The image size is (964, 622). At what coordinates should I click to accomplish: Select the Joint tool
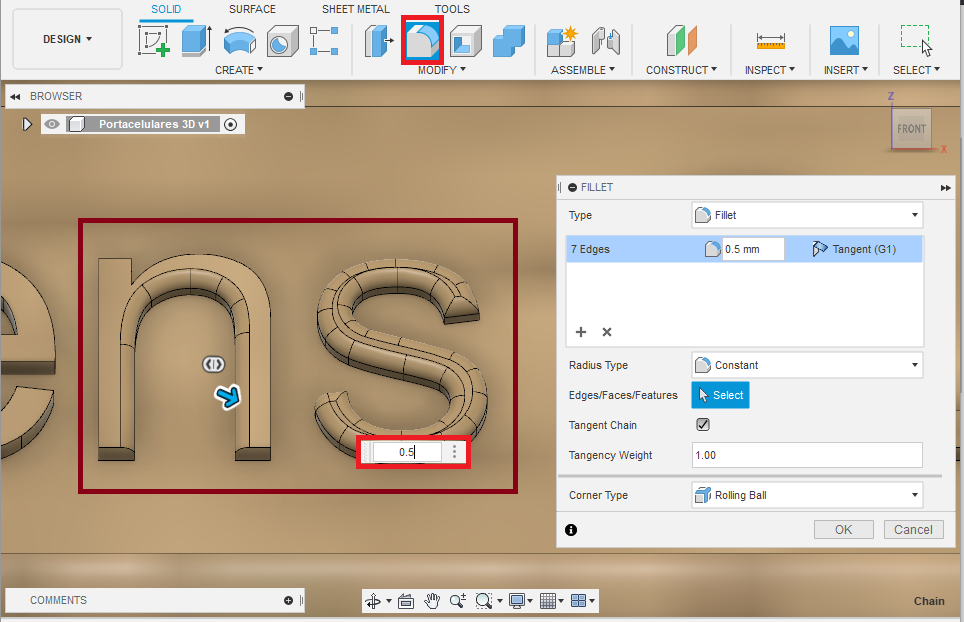click(x=606, y=41)
